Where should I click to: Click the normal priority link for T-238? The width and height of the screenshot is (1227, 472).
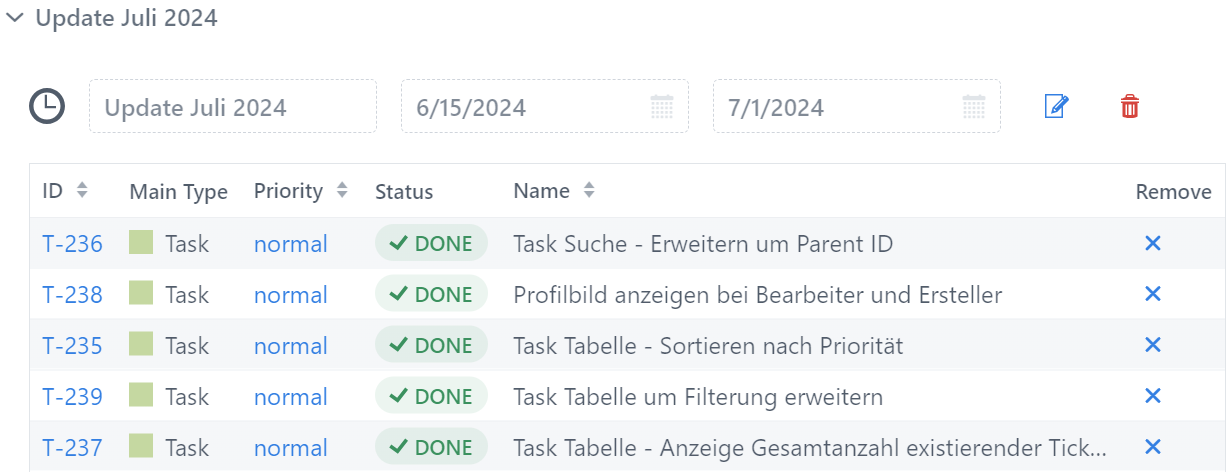click(291, 295)
